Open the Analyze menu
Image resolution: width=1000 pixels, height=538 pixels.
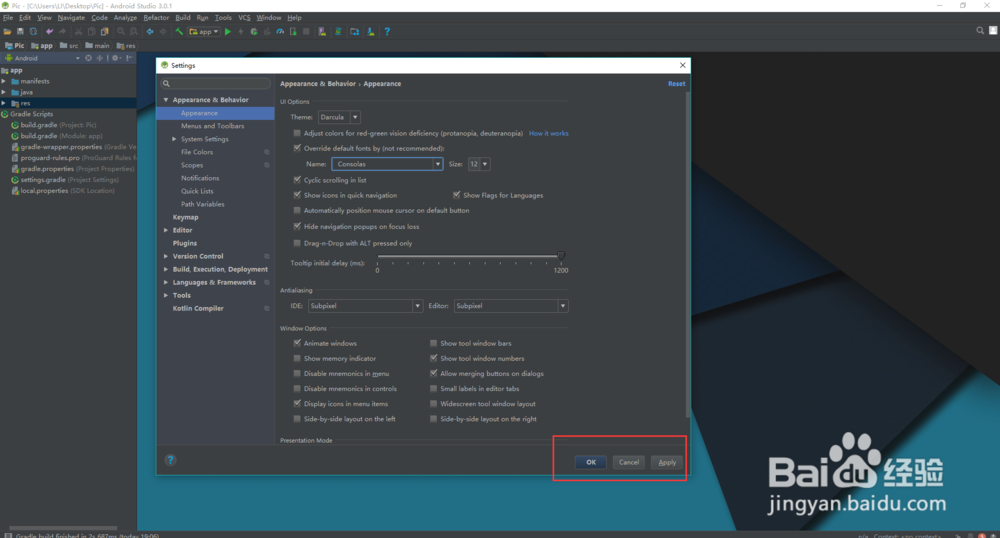point(125,18)
